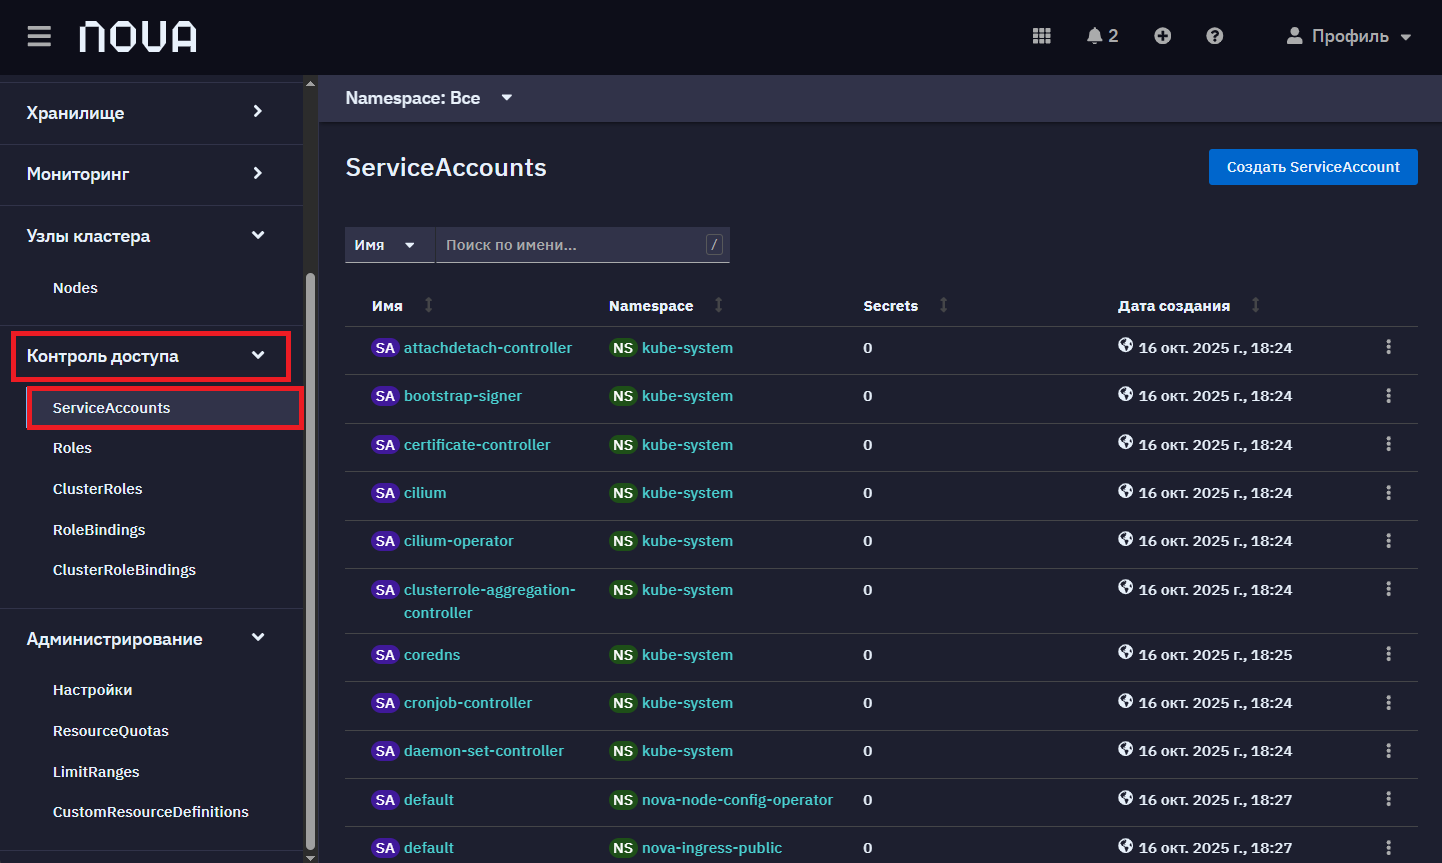Open cilium-operator service account link

(459, 541)
